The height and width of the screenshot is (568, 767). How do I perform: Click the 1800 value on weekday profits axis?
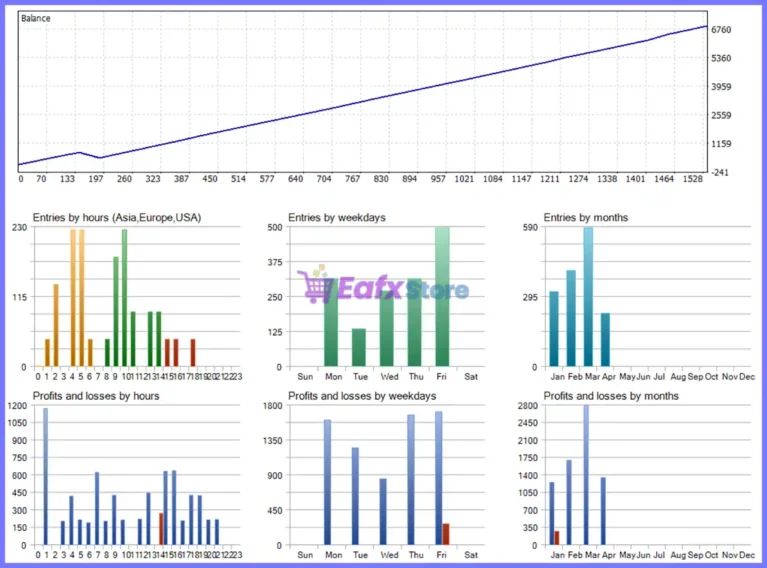coord(273,406)
